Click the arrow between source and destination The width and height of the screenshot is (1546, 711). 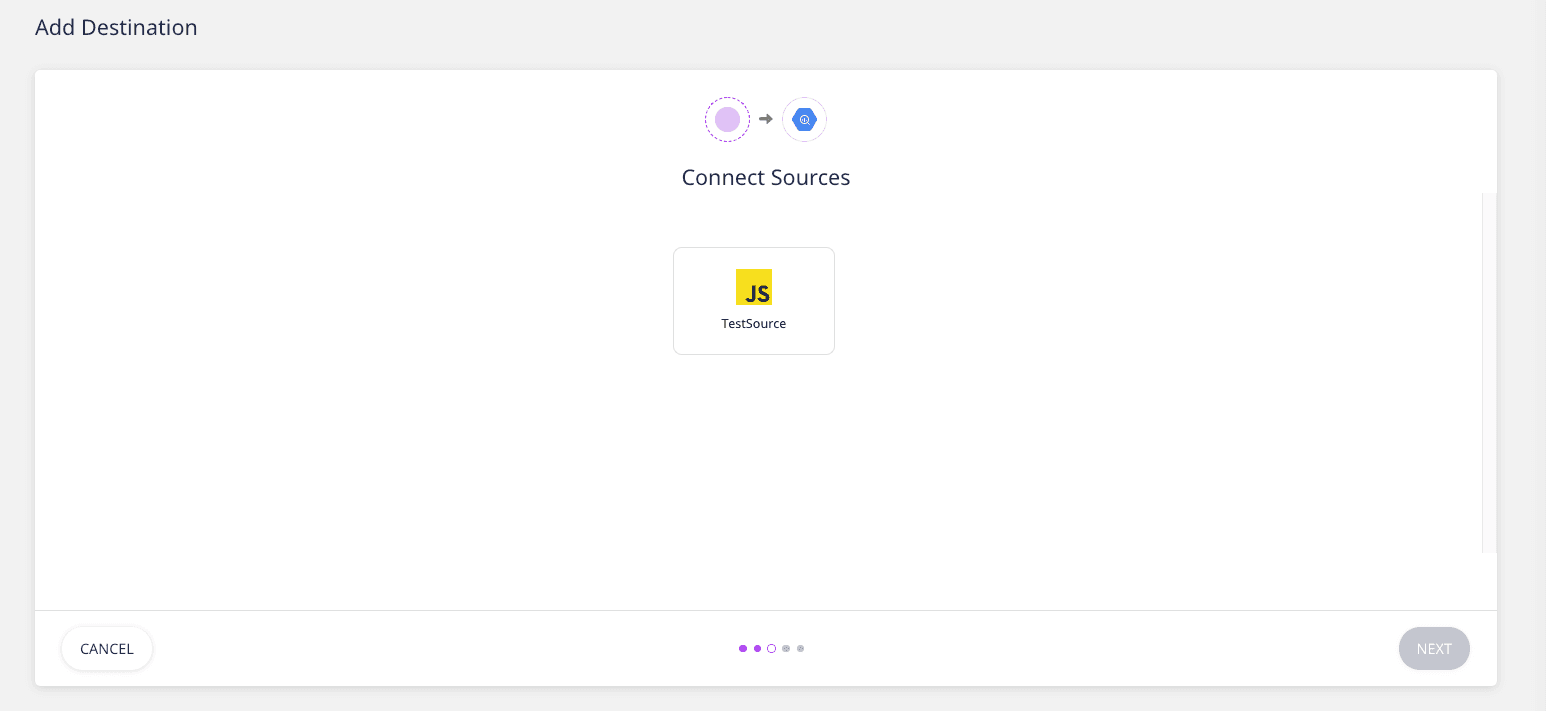pyautogui.click(x=766, y=119)
